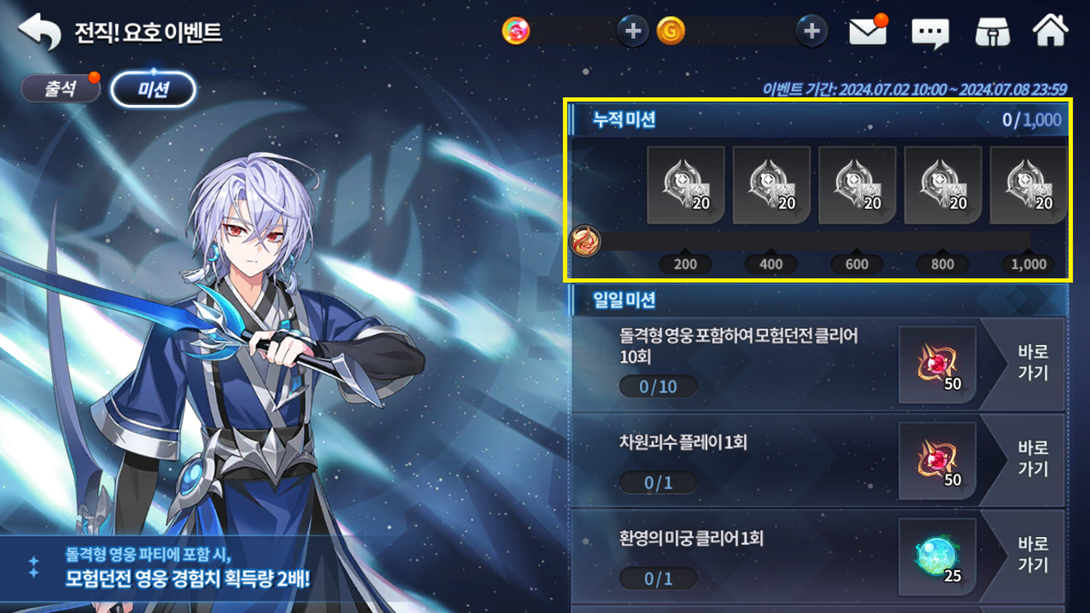Return to lobby via home icon
This screenshot has height=613, width=1090.
click(x=1050, y=31)
